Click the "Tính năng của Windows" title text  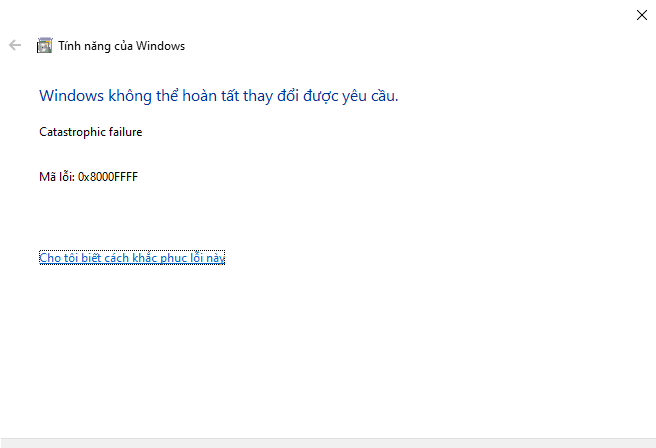(x=121, y=46)
